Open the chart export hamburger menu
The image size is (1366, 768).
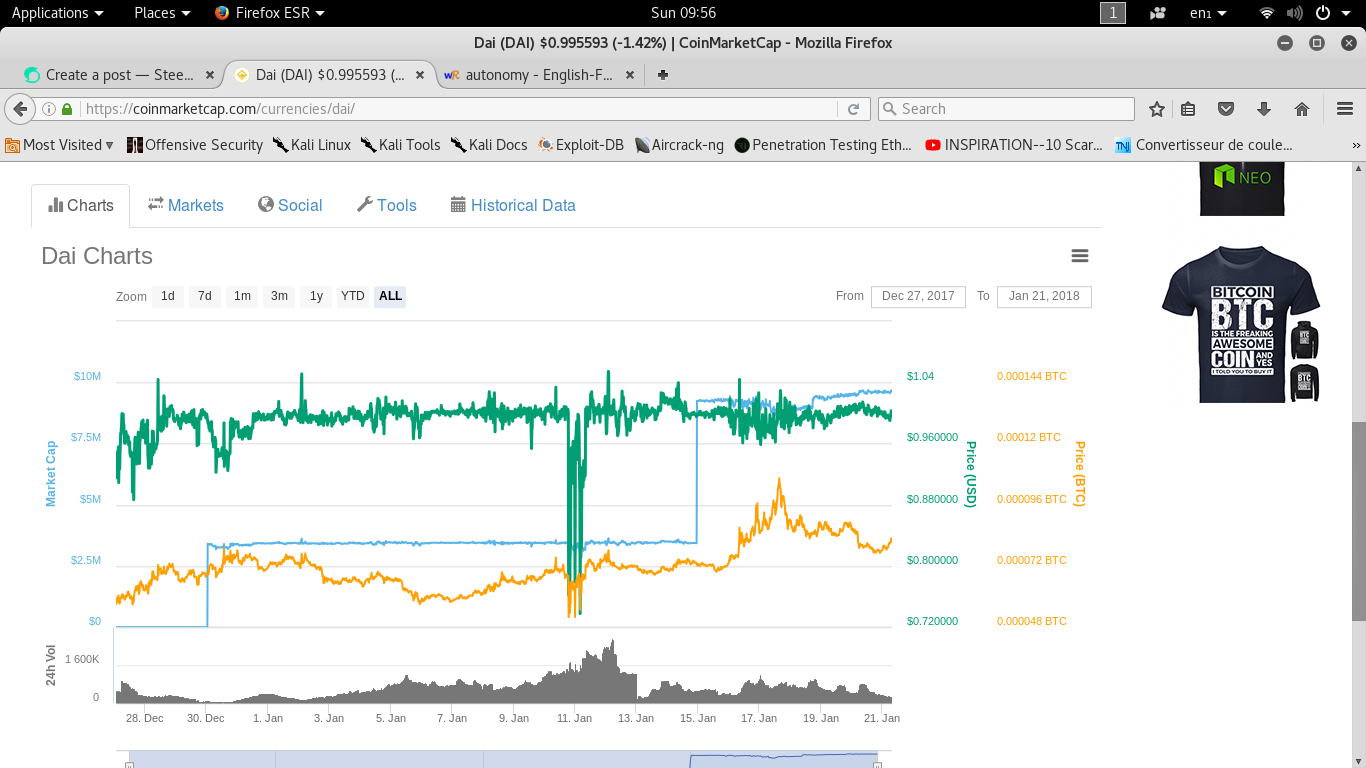(x=1080, y=256)
